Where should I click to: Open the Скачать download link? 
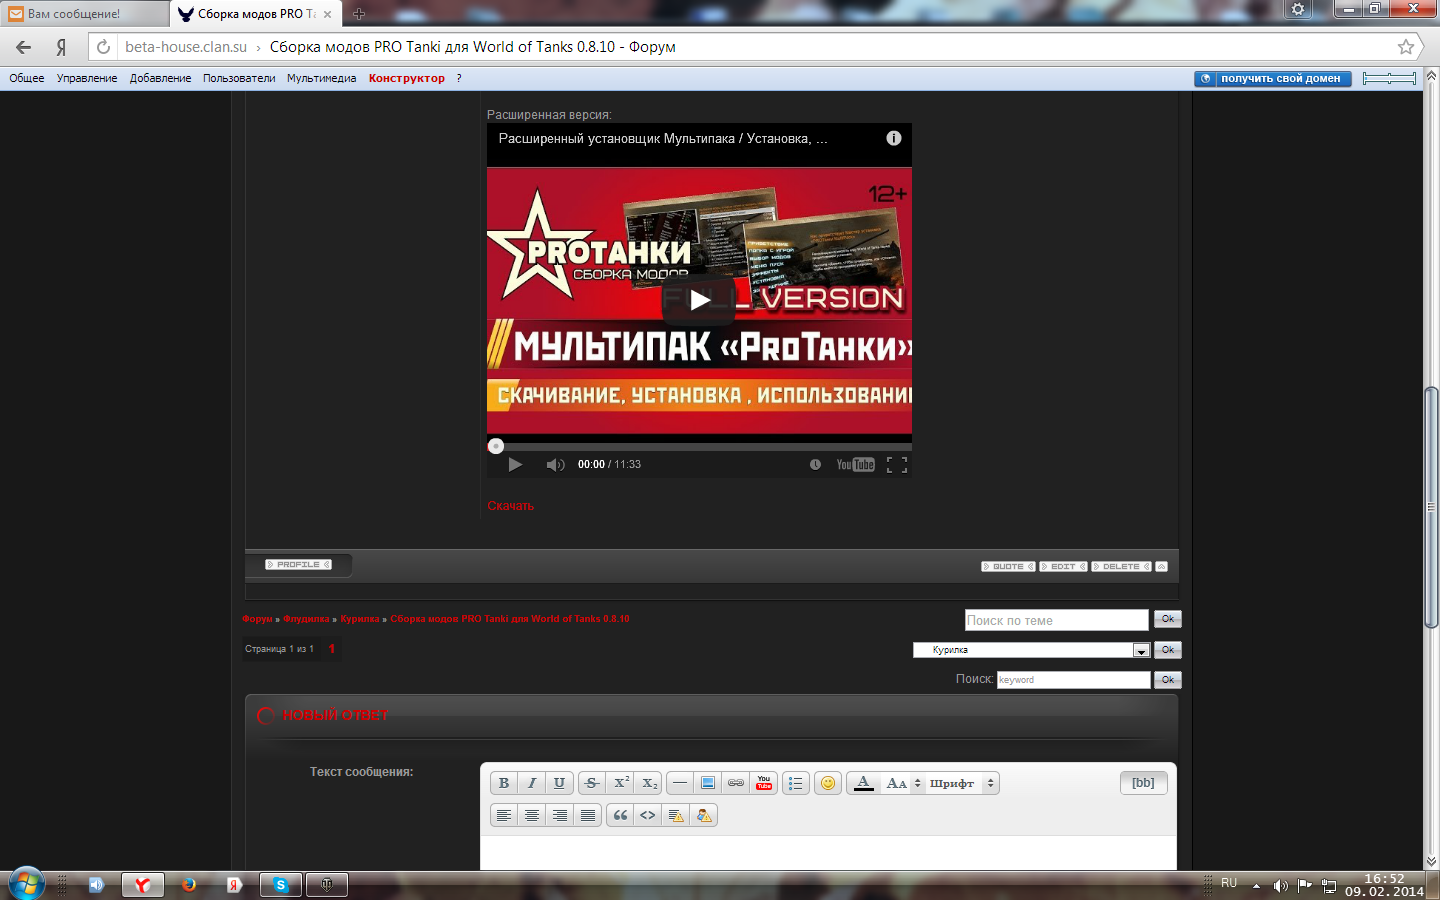point(511,506)
